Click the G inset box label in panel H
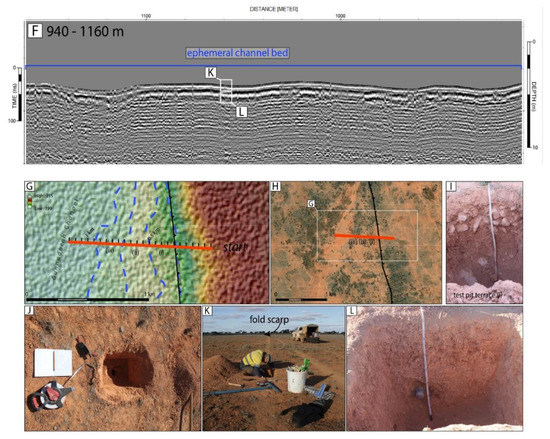The image size is (550, 439). coord(311,203)
